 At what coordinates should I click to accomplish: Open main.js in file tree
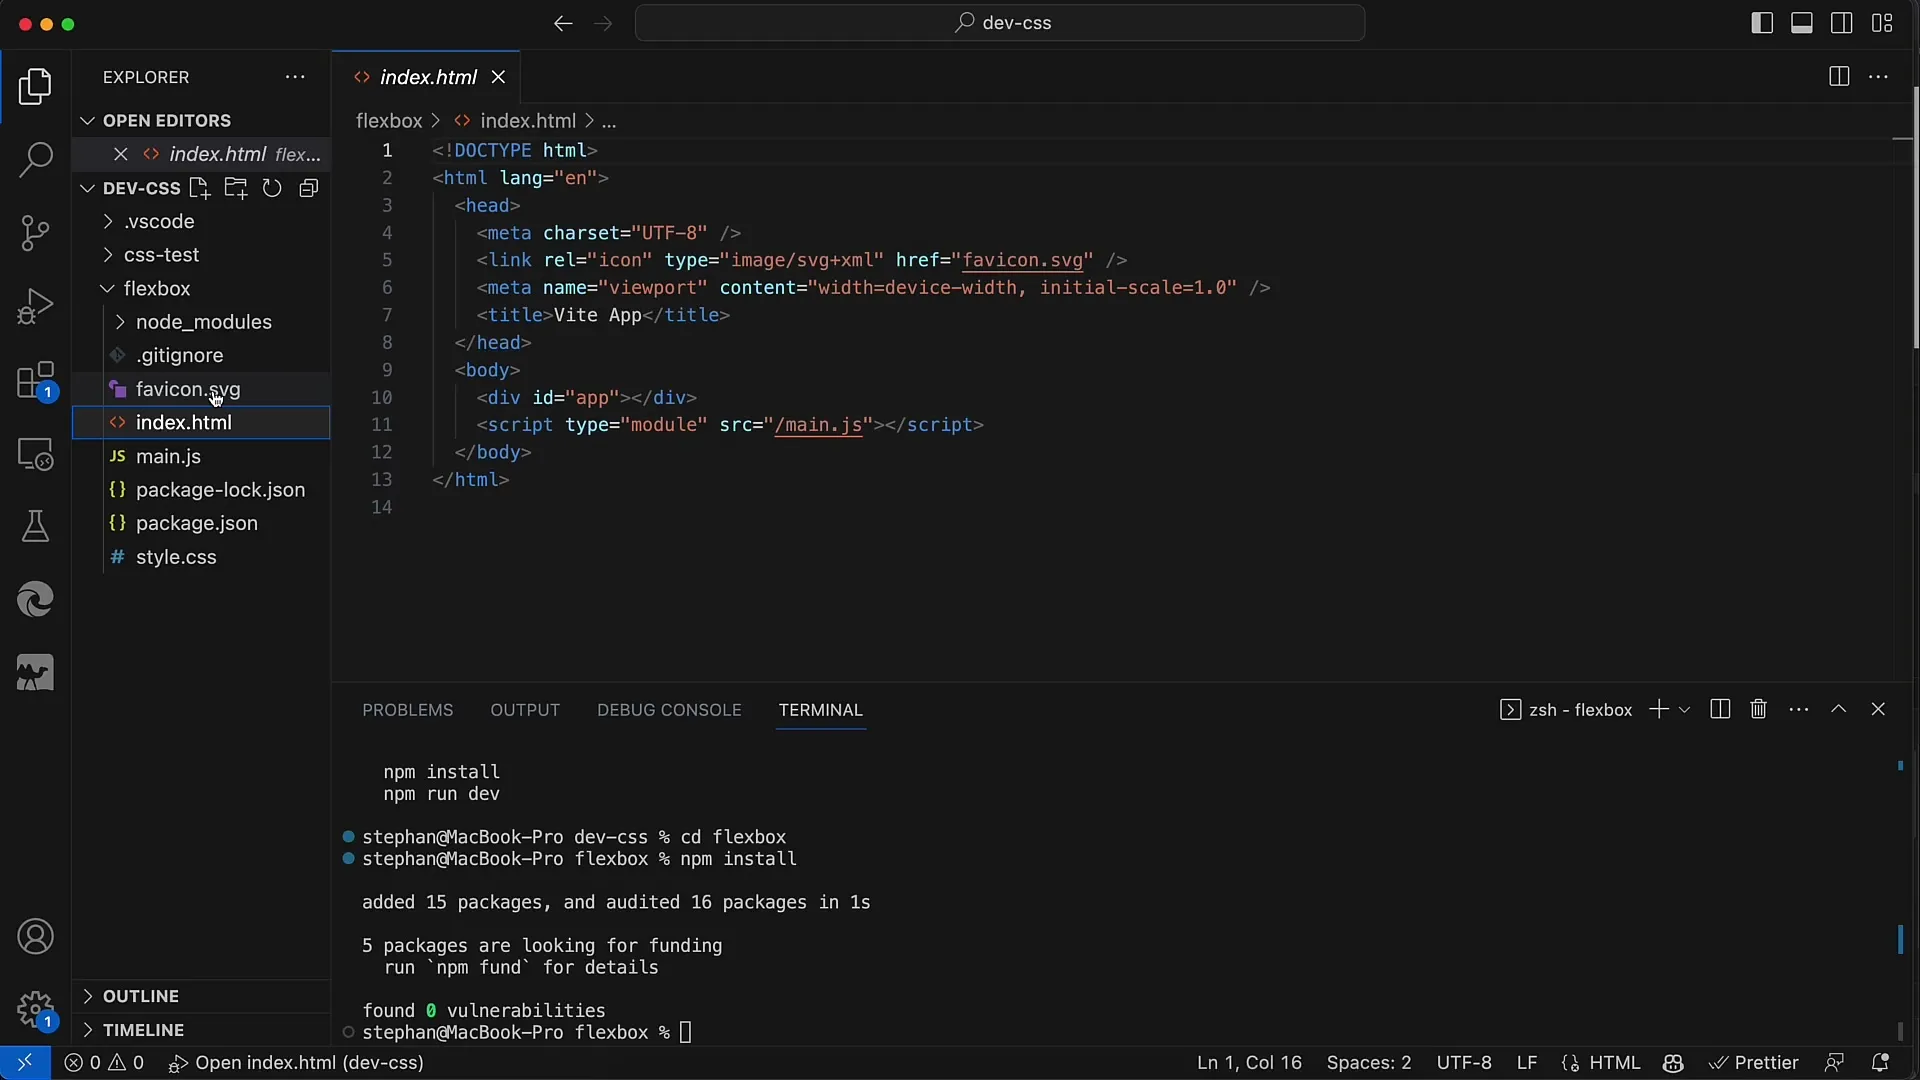coord(168,456)
